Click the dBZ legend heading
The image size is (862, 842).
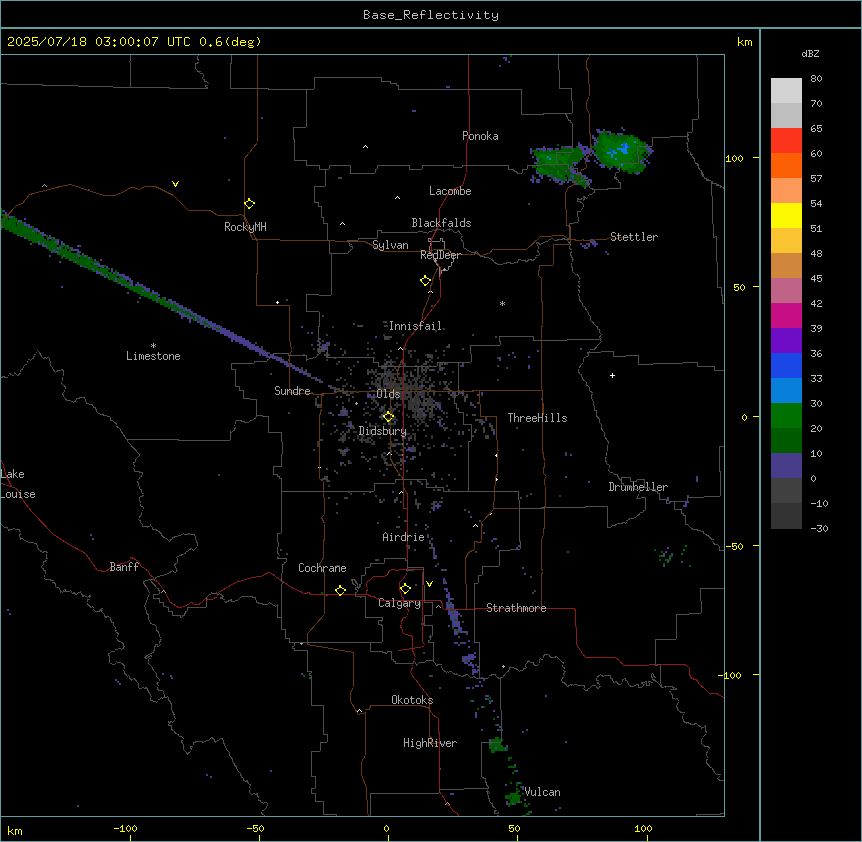(x=810, y=53)
